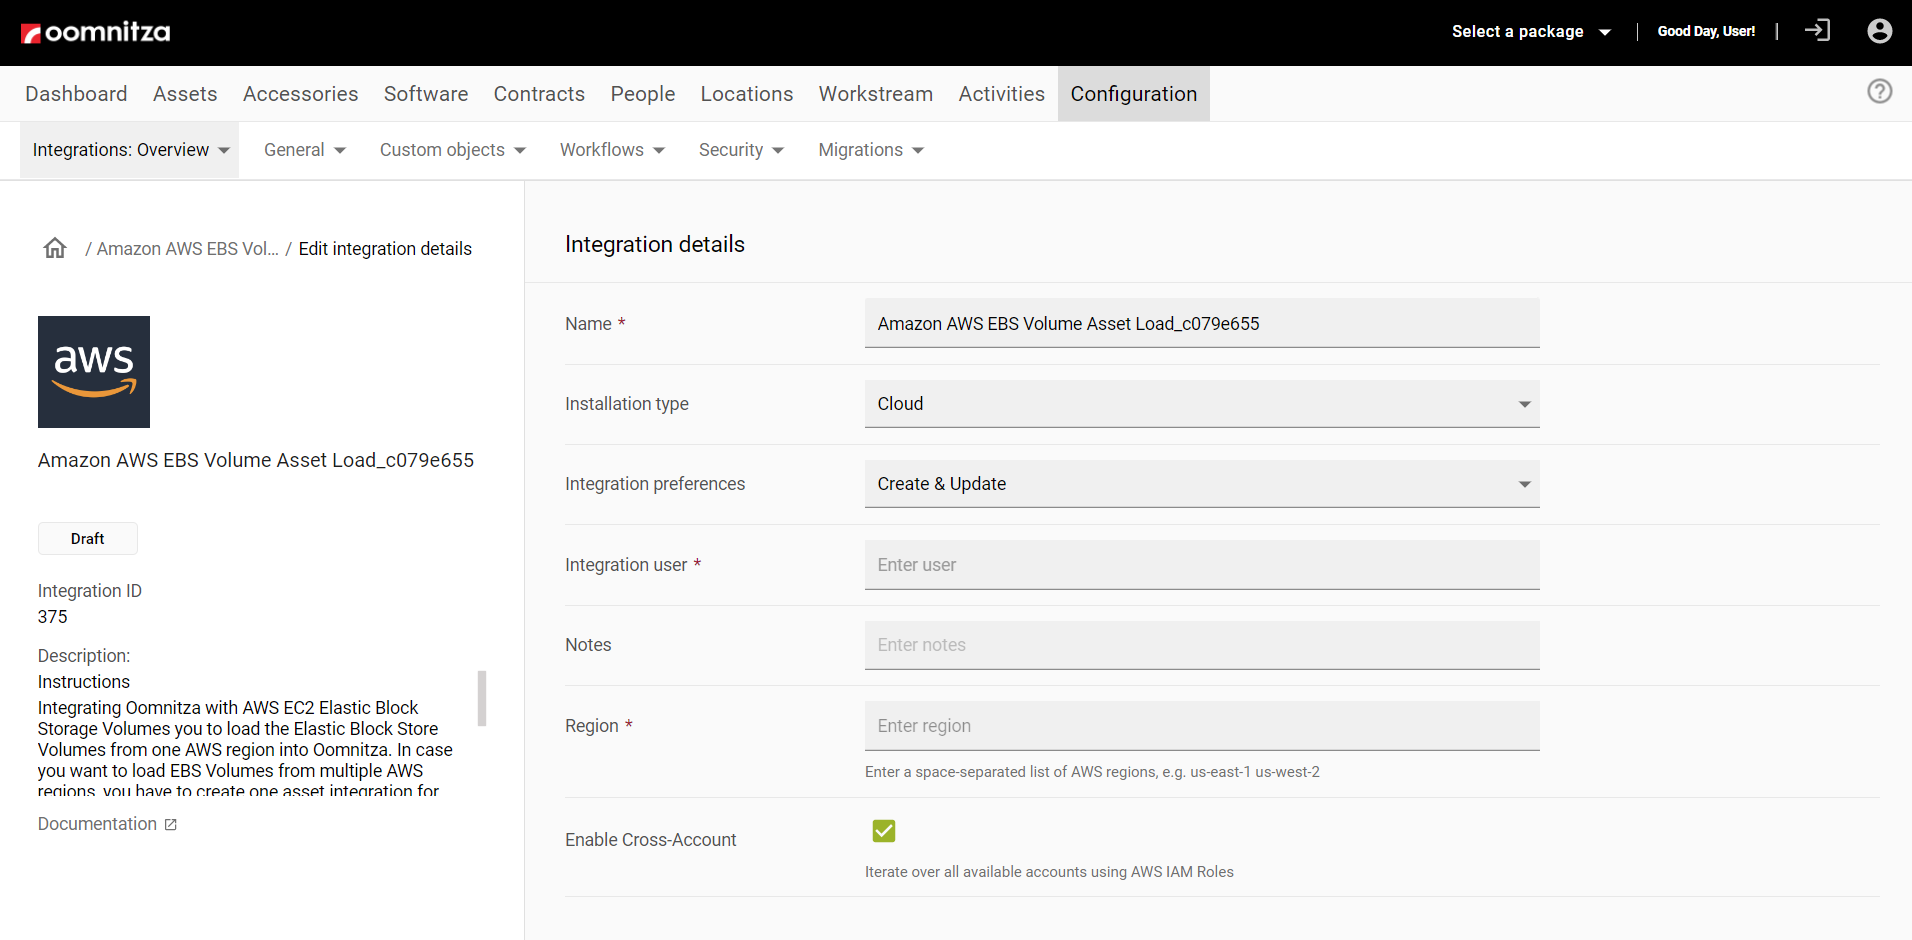The image size is (1912, 940).
Task: Expand the Workflows submenu
Action: point(612,150)
